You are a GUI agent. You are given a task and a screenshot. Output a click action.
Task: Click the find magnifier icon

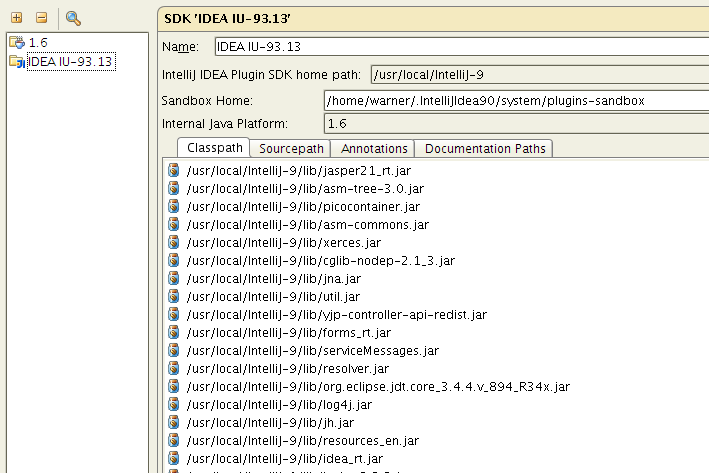point(73,18)
